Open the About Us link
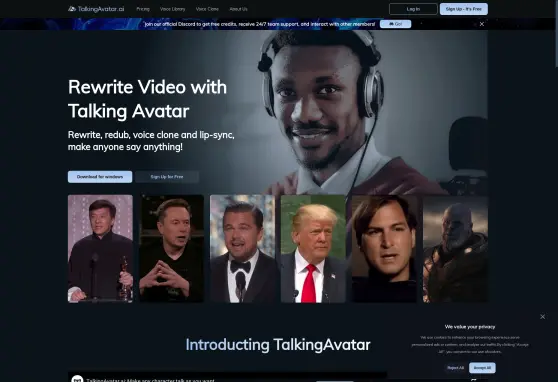 tap(238, 9)
